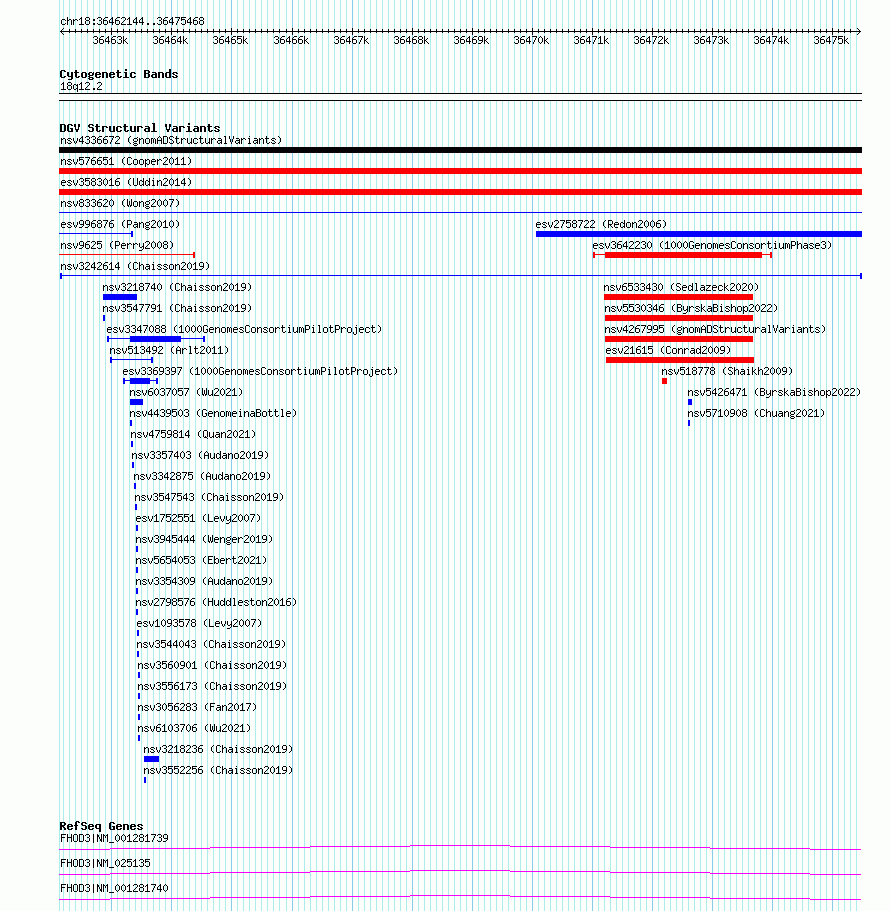Viewport: 890px width, 911px height.
Task: Select esv1093578 (Levy2007) label
Action: point(199,623)
